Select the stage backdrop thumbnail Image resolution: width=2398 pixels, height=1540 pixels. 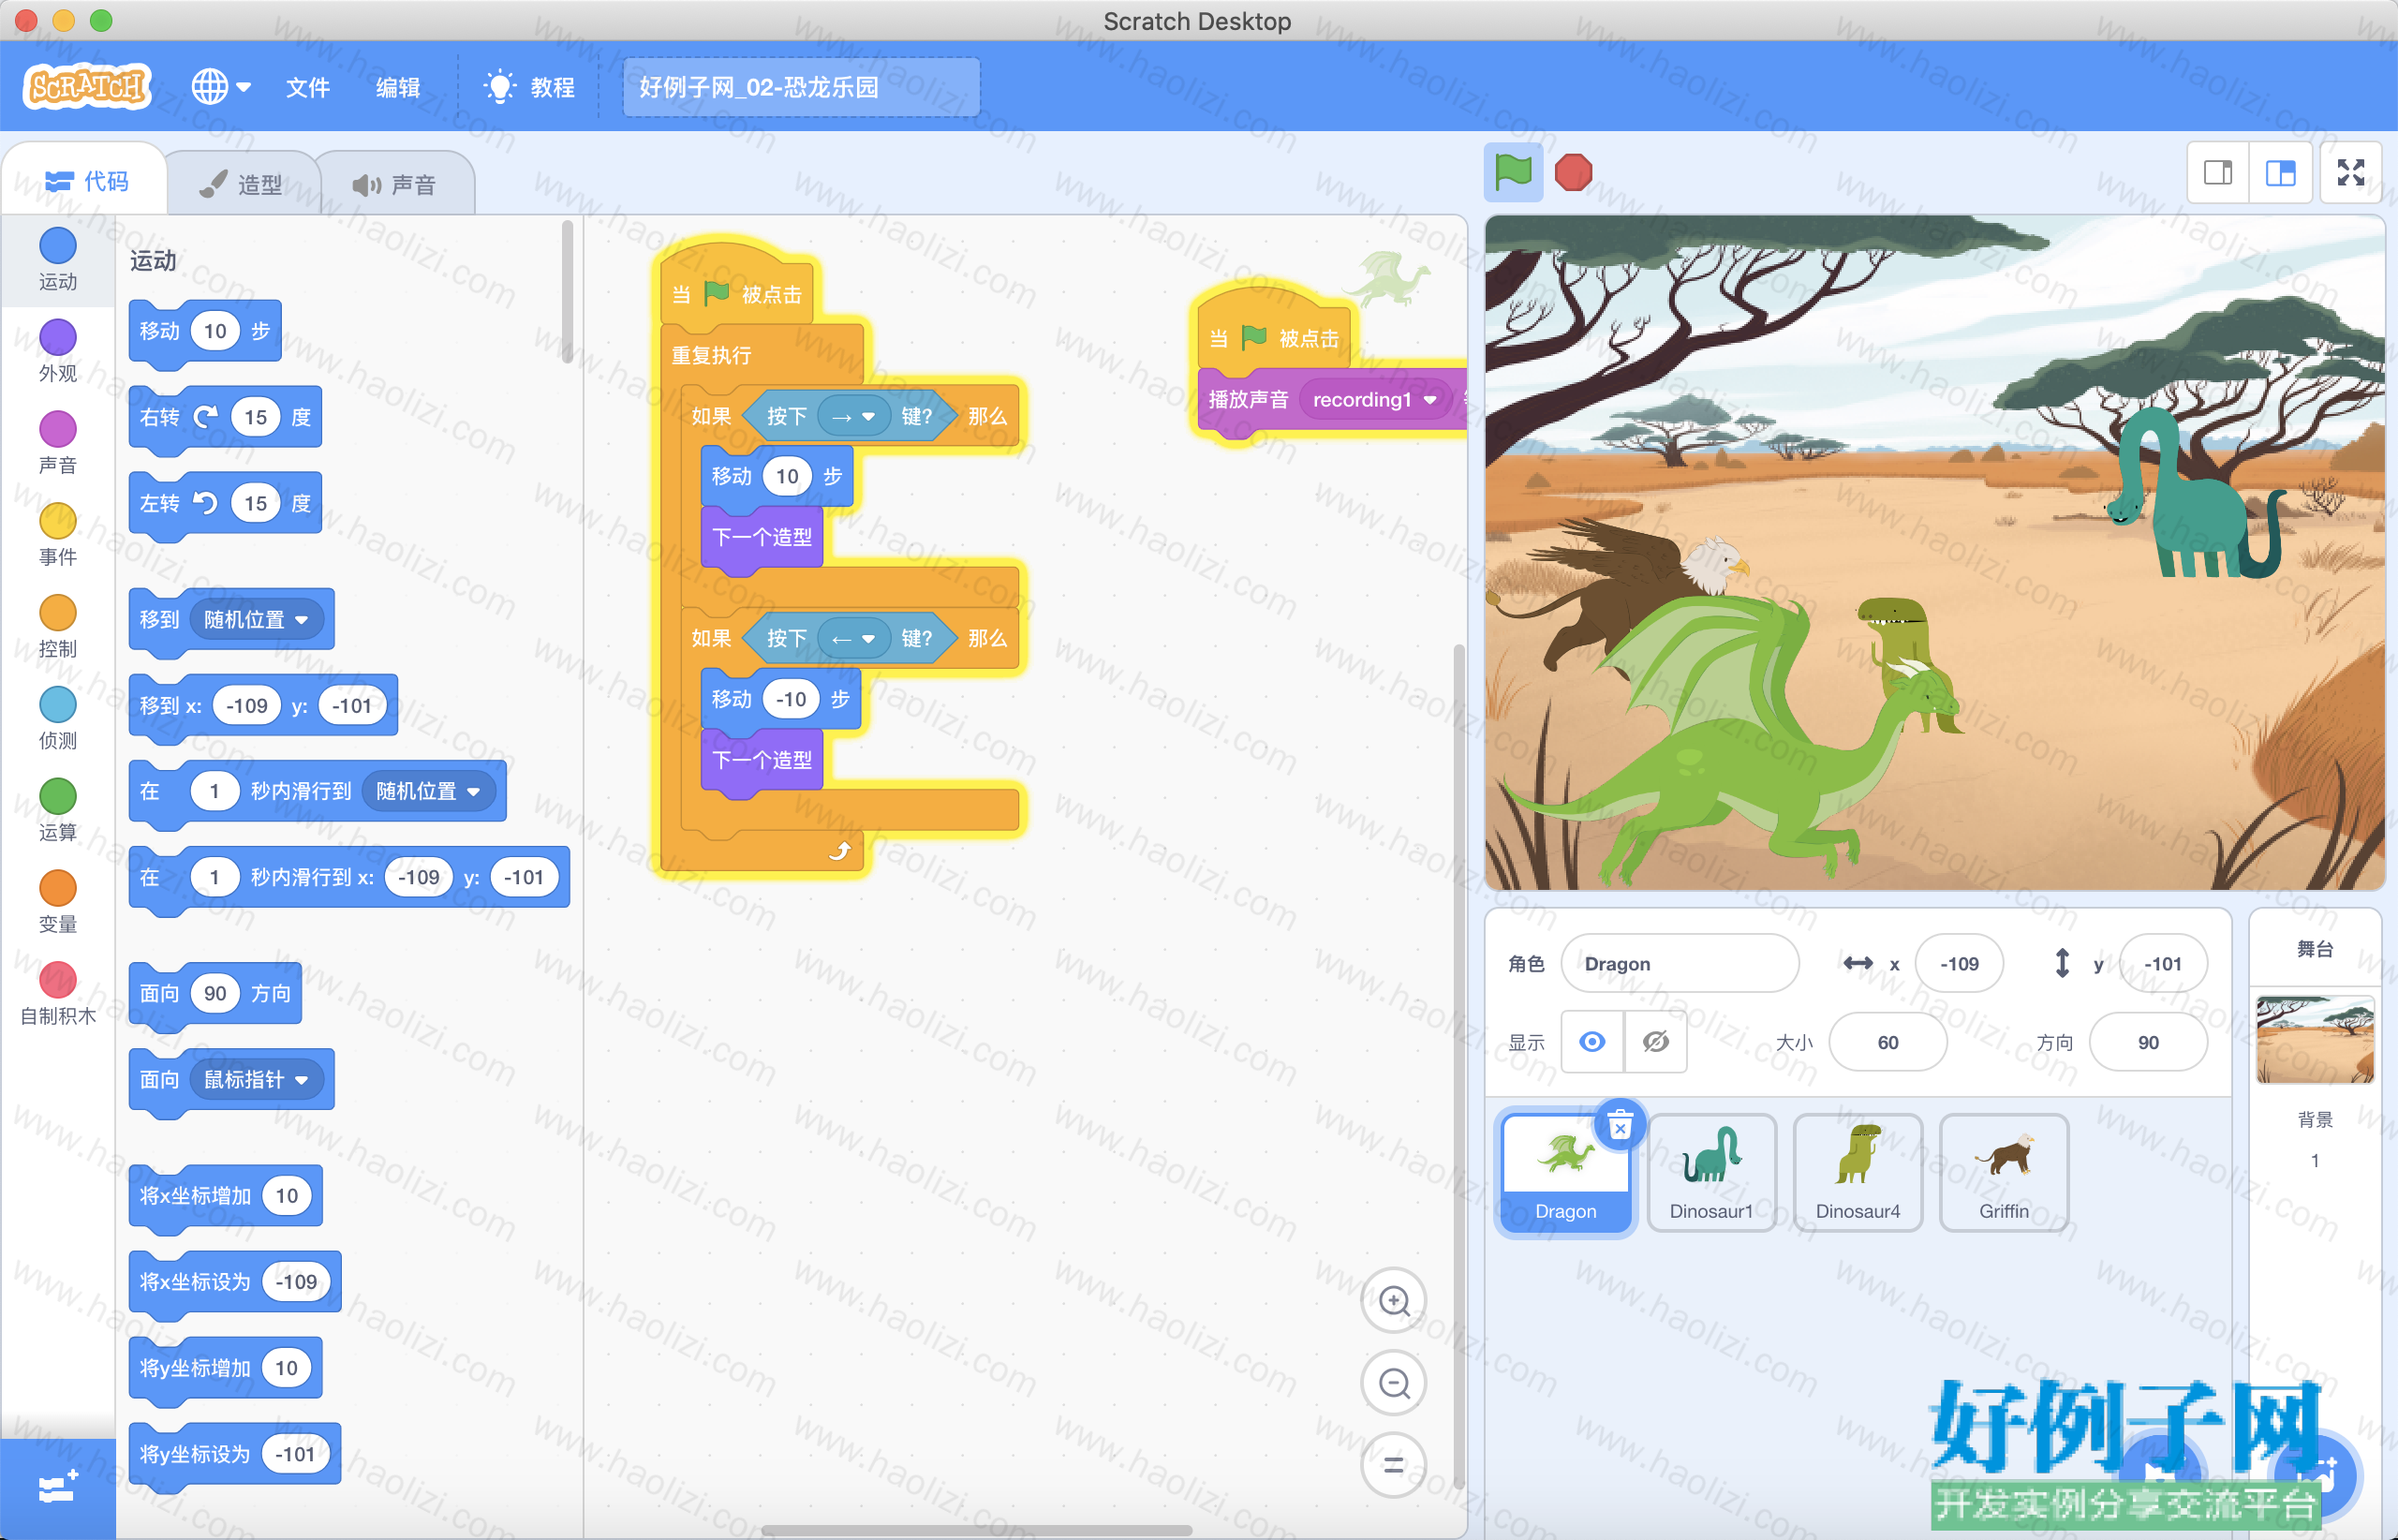tap(2315, 1040)
